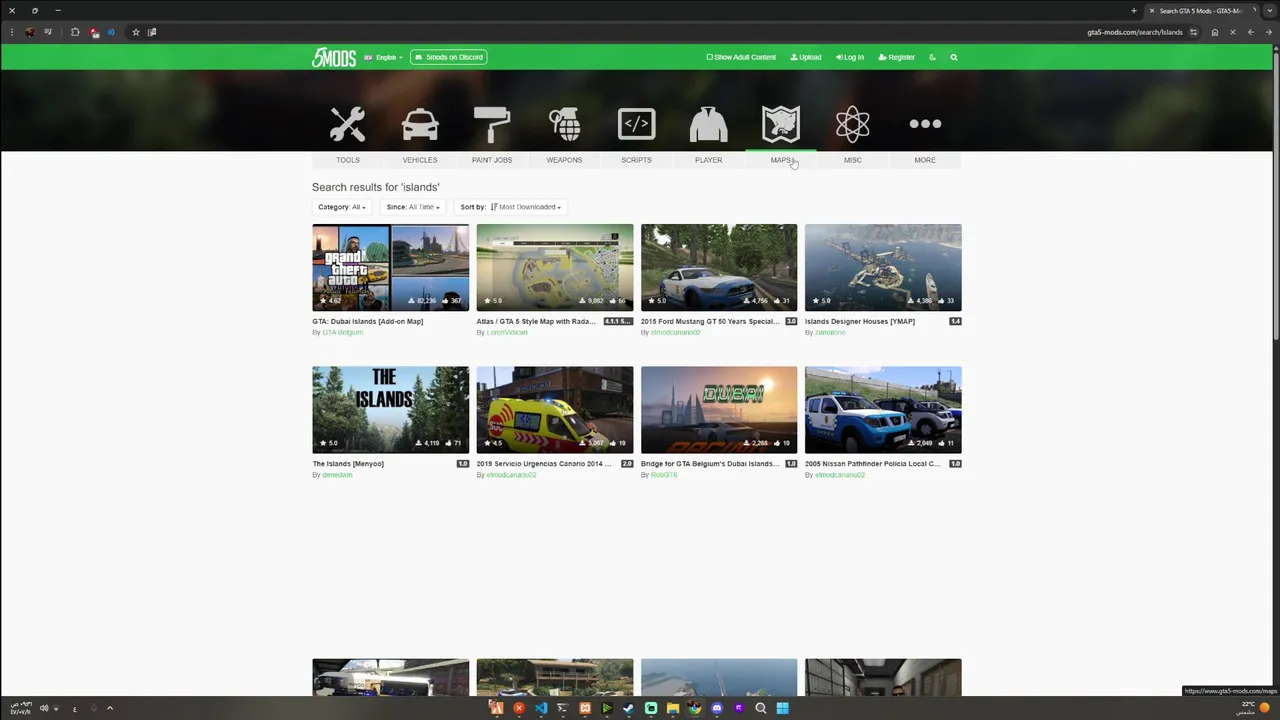Open Atlas GTA 5 Style Map thumbnail
Image resolution: width=1280 pixels, height=720 pixels.
tap(555, 267)
